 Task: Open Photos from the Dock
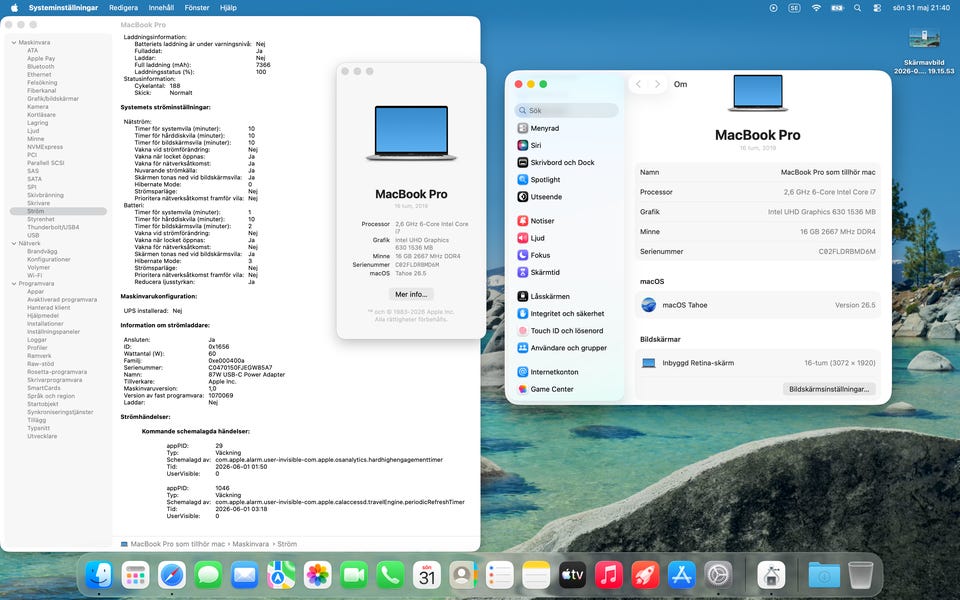click(317, 575)
